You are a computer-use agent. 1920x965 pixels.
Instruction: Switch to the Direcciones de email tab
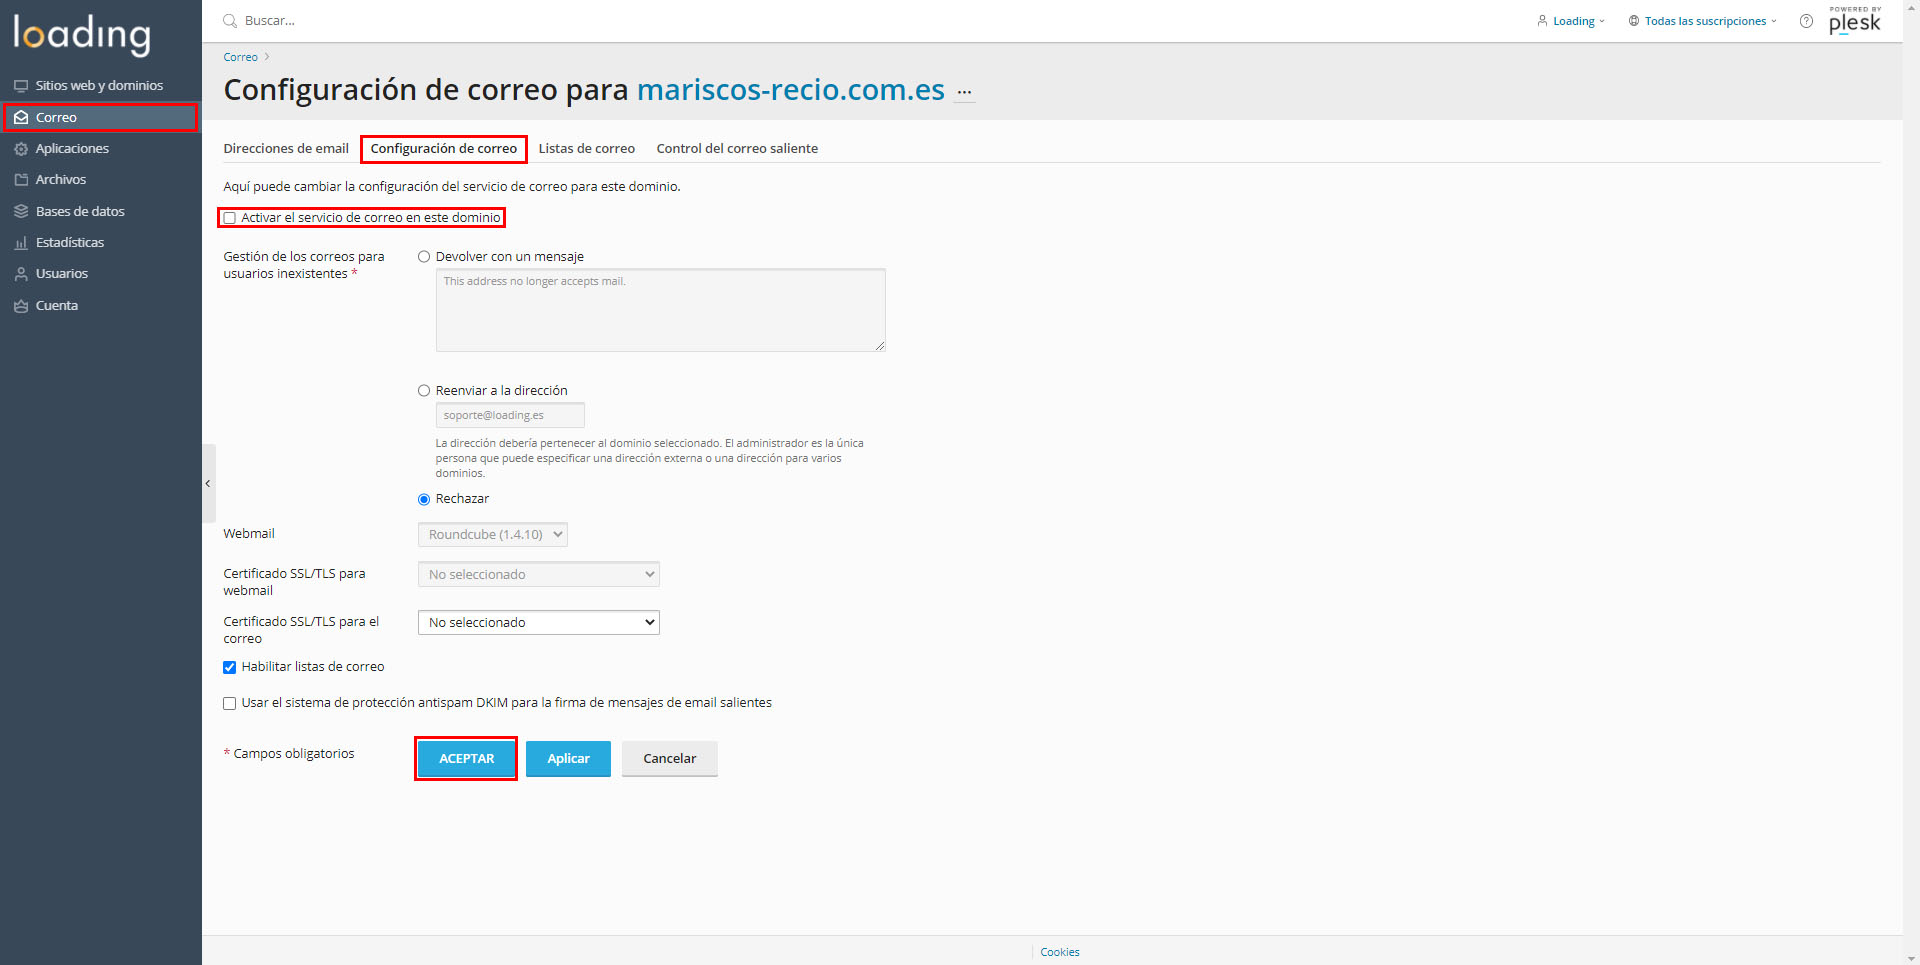tap(286, 148)
